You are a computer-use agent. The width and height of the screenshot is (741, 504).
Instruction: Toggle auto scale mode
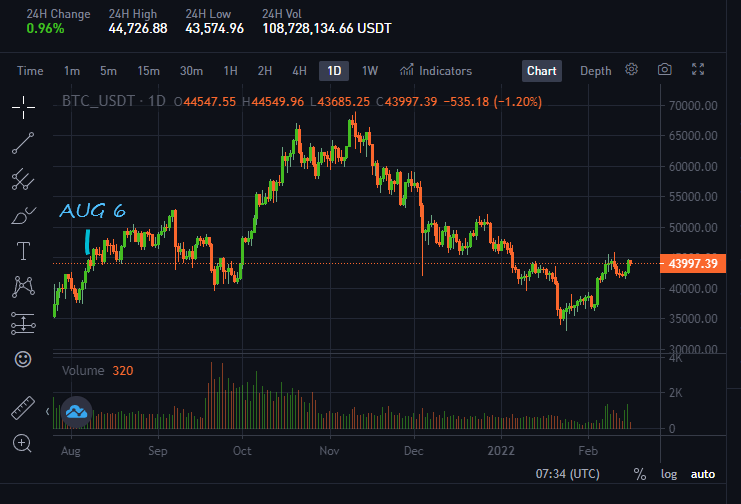[x=703, y=474]
